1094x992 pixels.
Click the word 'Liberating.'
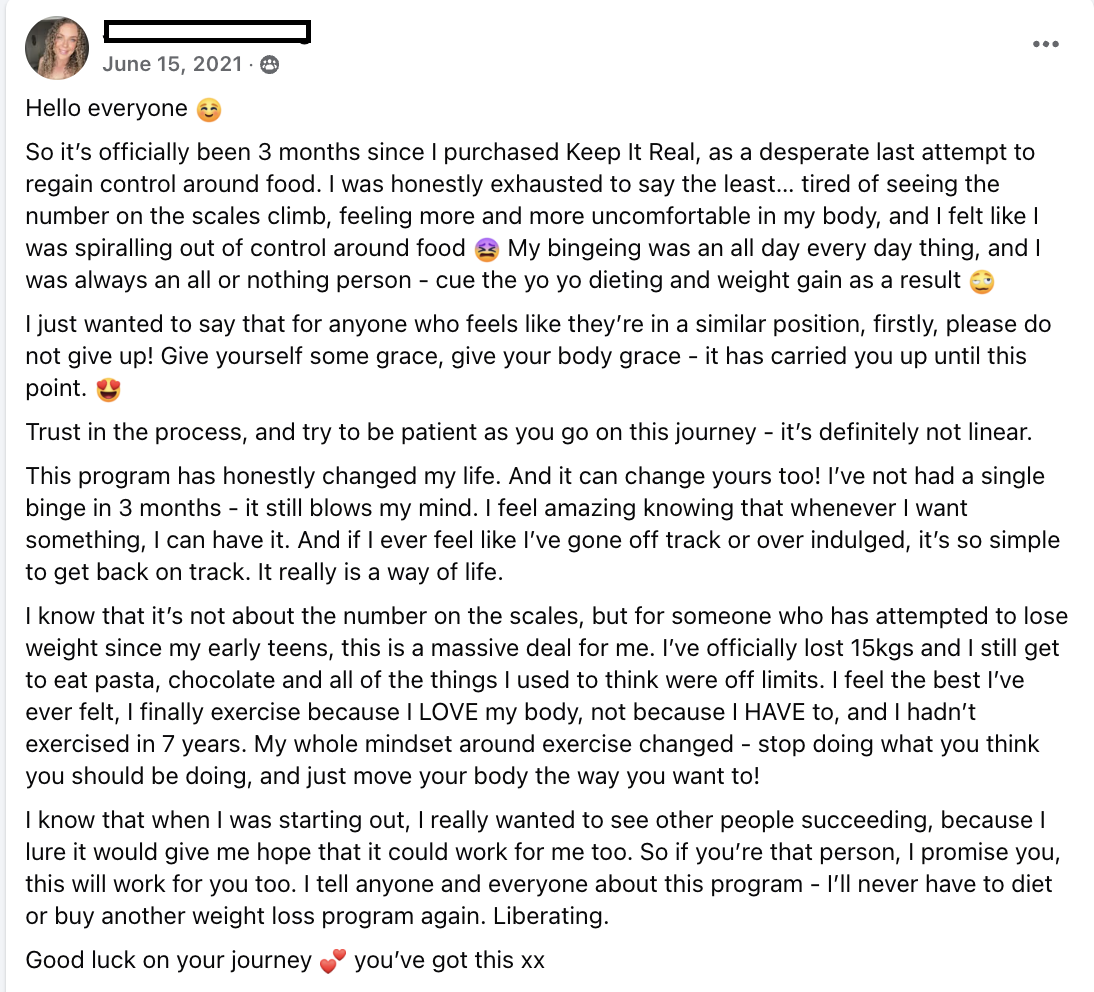[550, 916]
